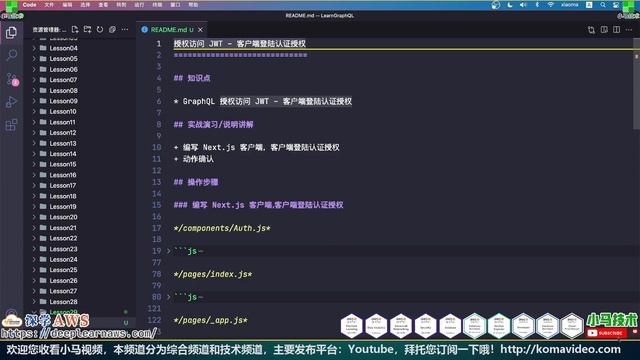Select the Lesson24 folder row
The height and width of the screenshot is (360, 640).
point(80,259)
